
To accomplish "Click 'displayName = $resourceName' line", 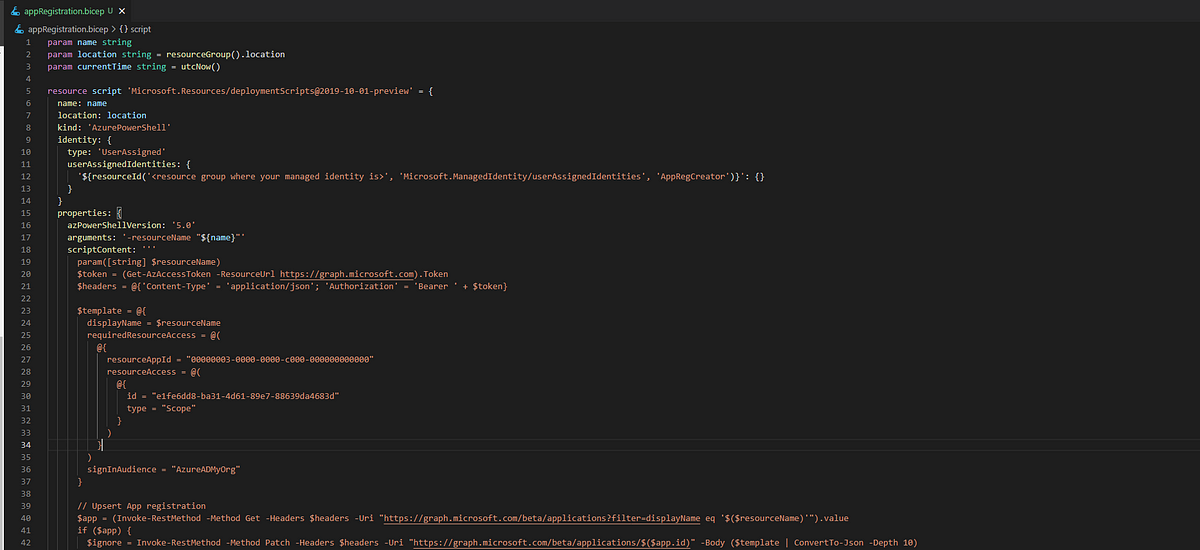I will (x=153, y=322).
